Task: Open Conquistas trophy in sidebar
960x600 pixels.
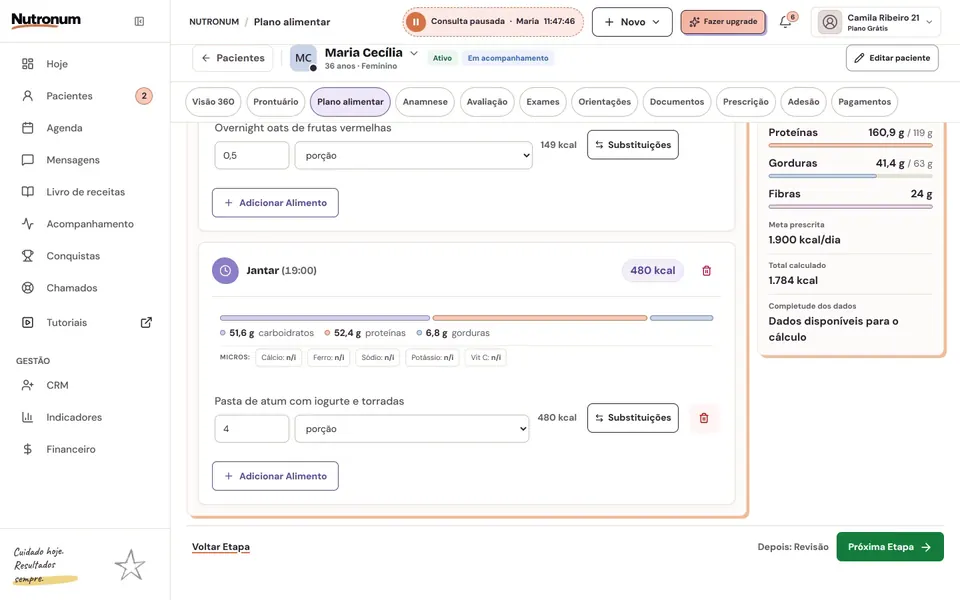Action: tap(73, 256)
